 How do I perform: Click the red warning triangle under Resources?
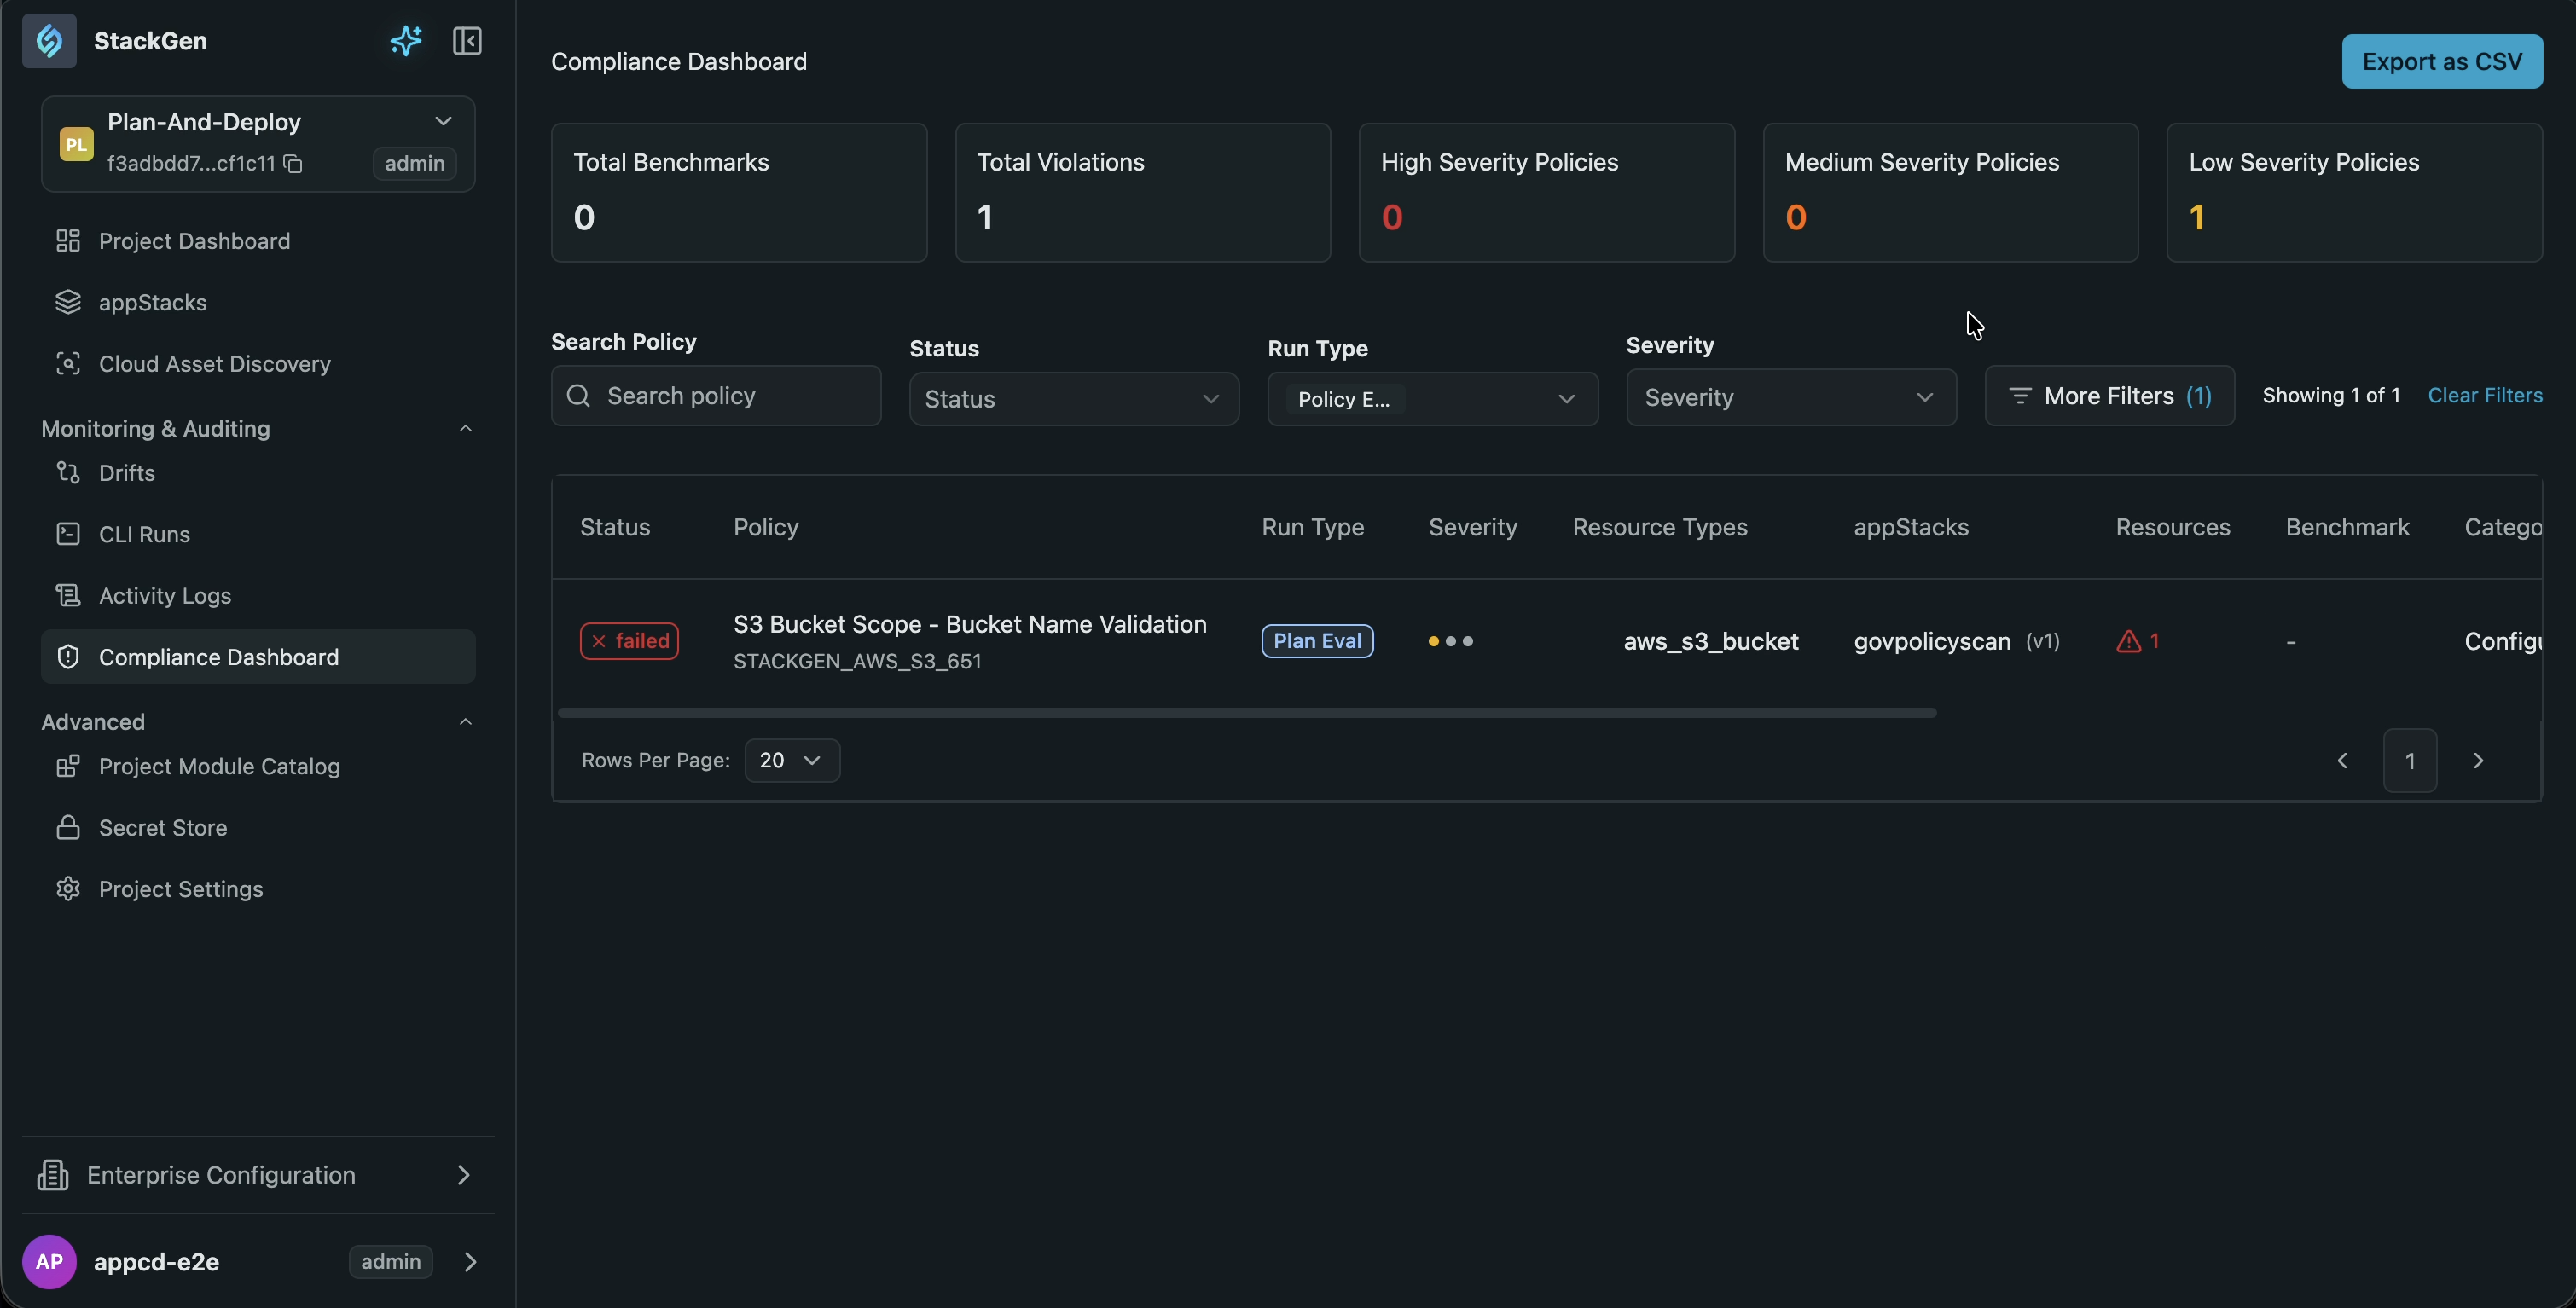pyautogui.click(x=2129, y=642)
